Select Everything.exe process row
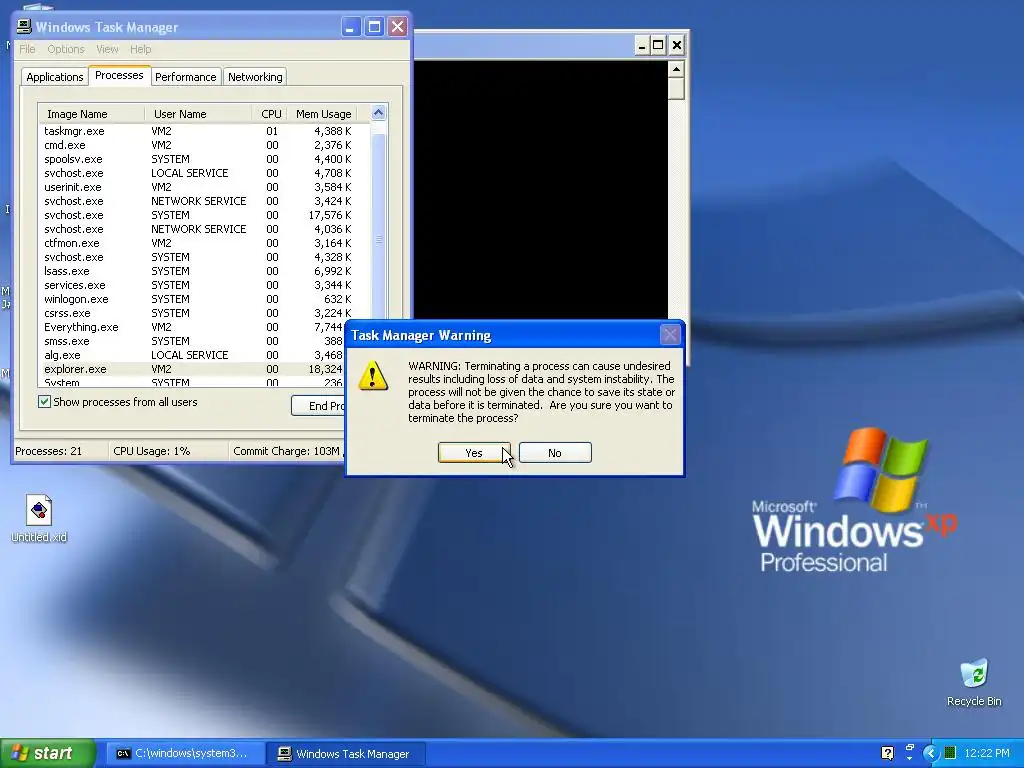The image size is (1024, 768). [192, 327]
